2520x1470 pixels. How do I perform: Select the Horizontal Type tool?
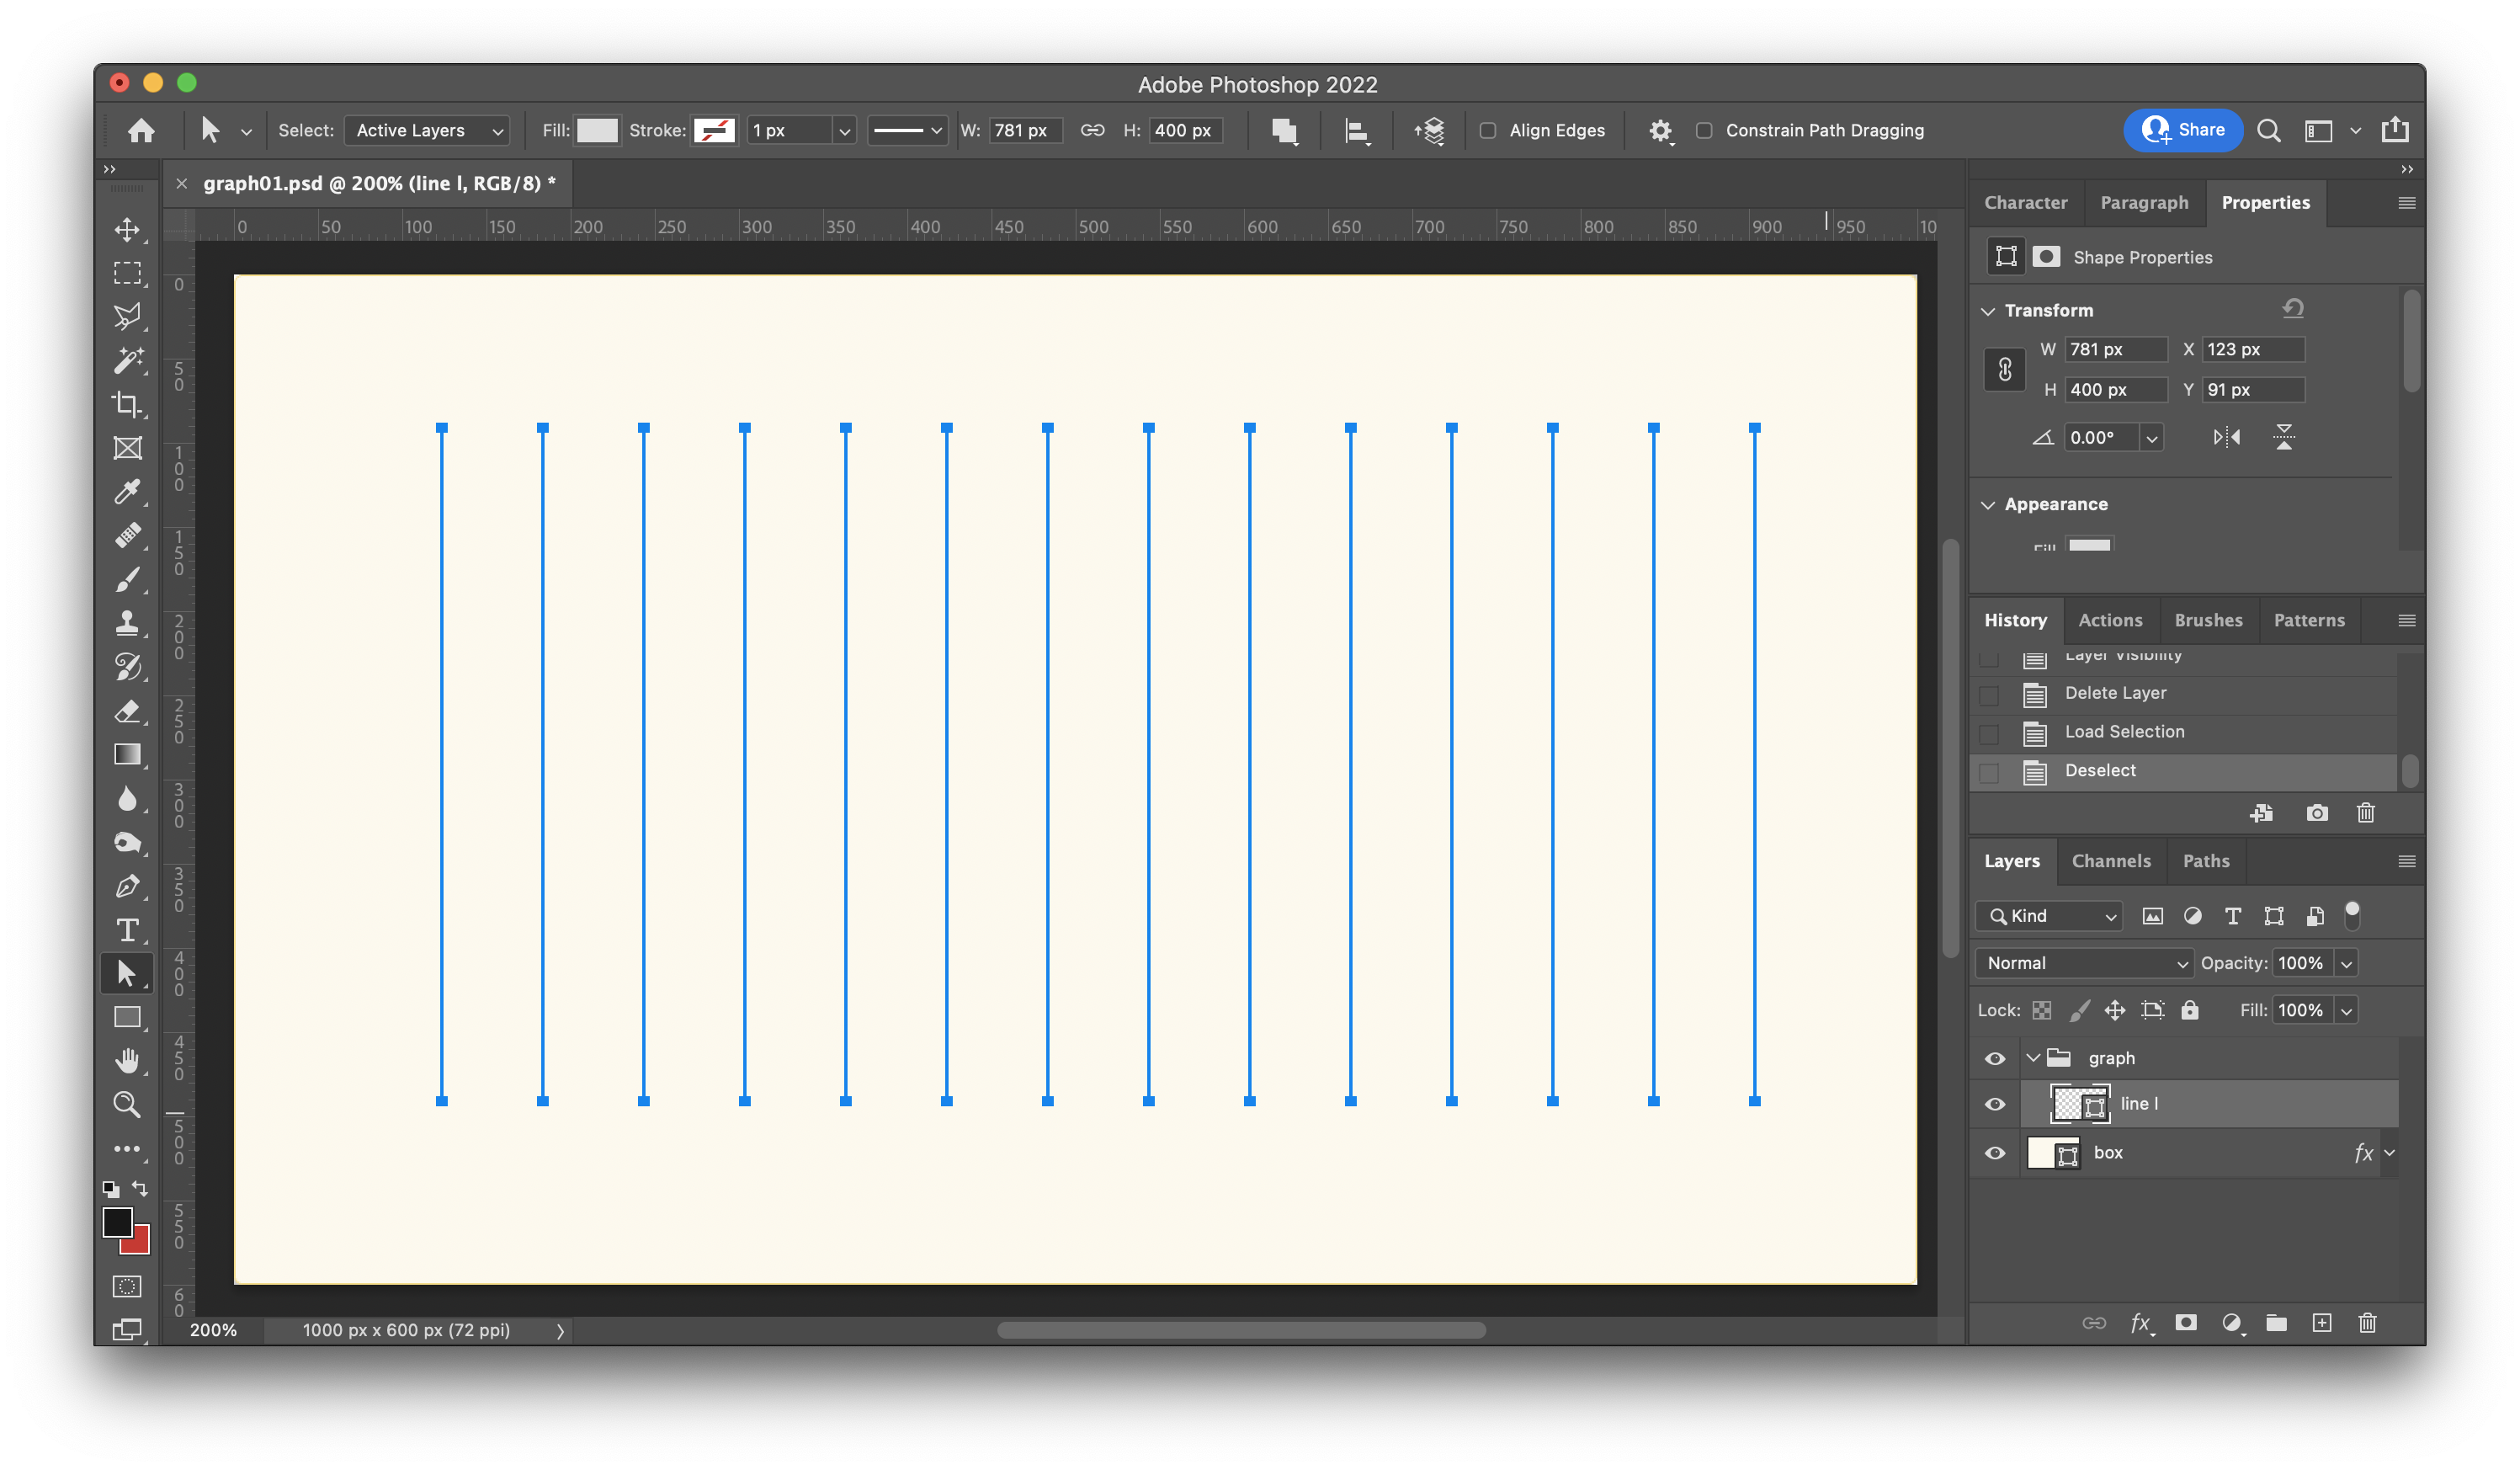(127, 930)
